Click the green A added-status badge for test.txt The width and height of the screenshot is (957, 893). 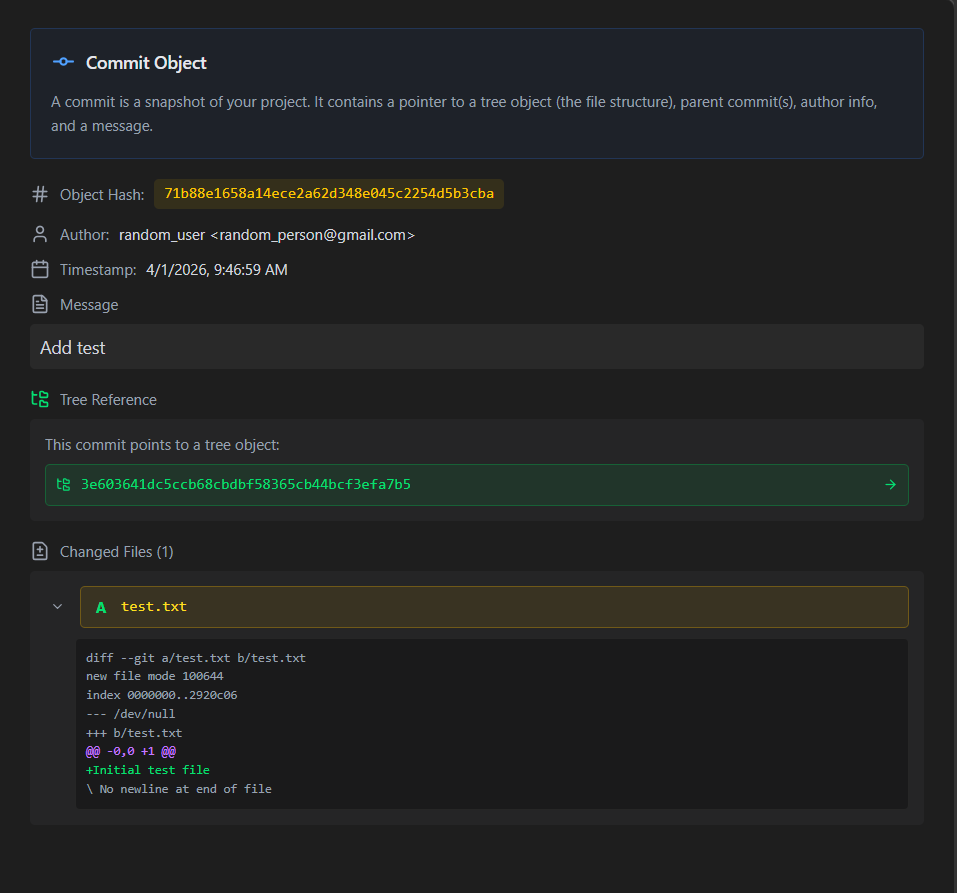point(101,607)
